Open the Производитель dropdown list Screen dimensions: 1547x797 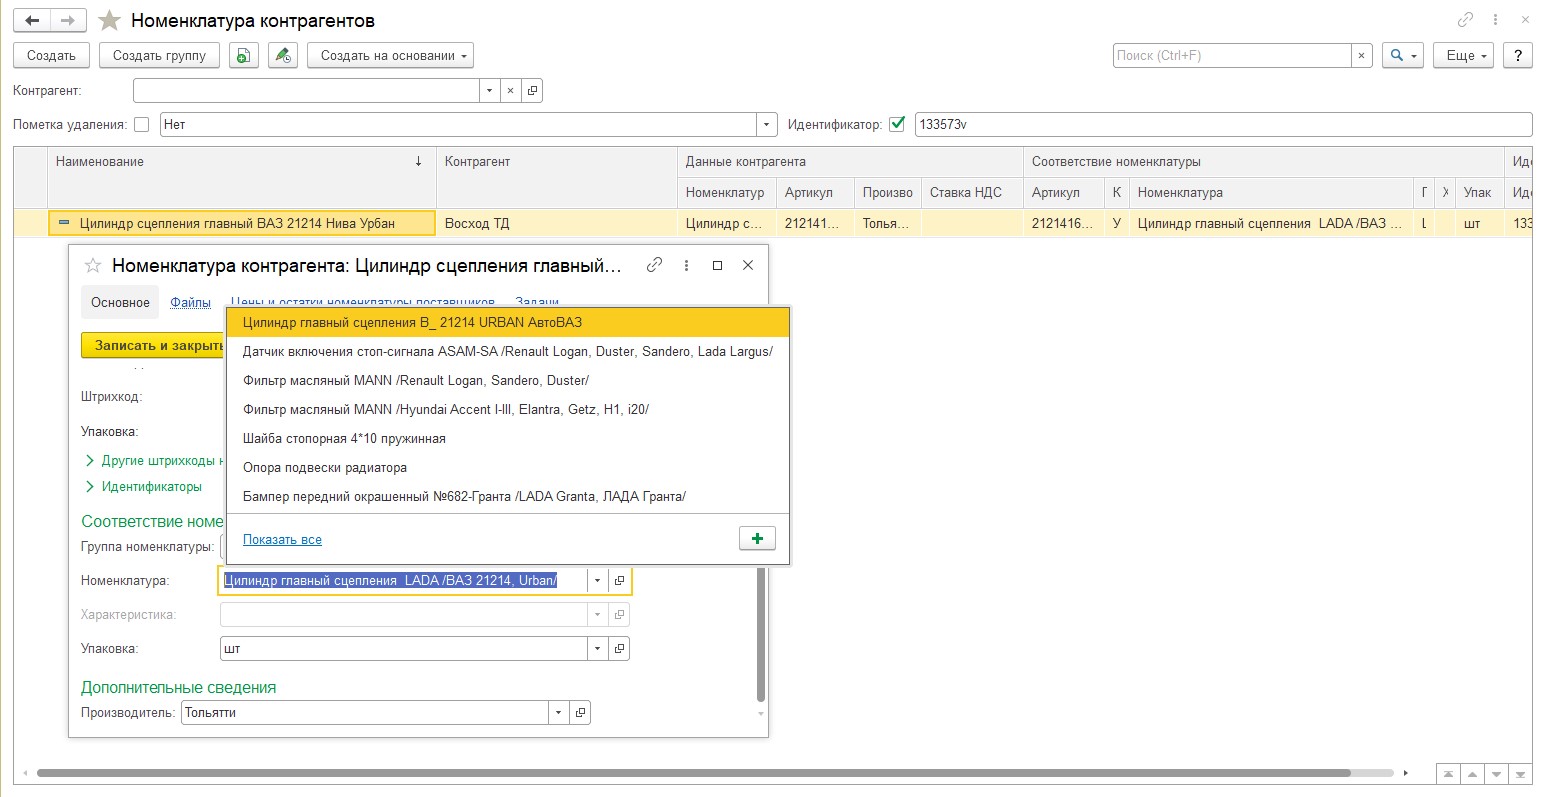558,713
